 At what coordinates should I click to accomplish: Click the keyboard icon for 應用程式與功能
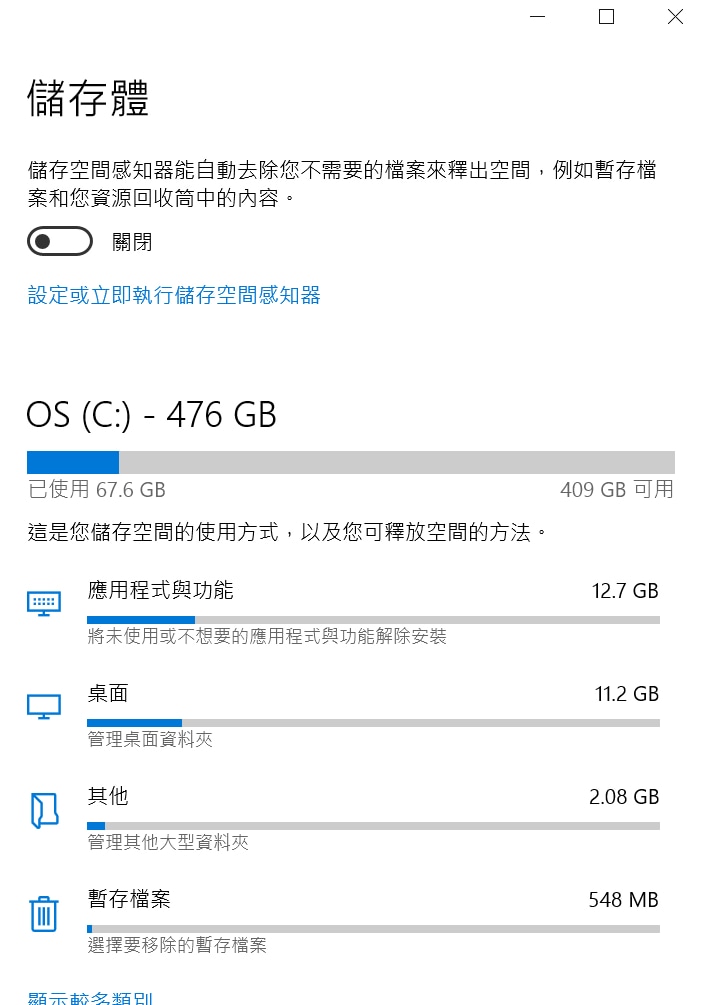pos(44,603)
